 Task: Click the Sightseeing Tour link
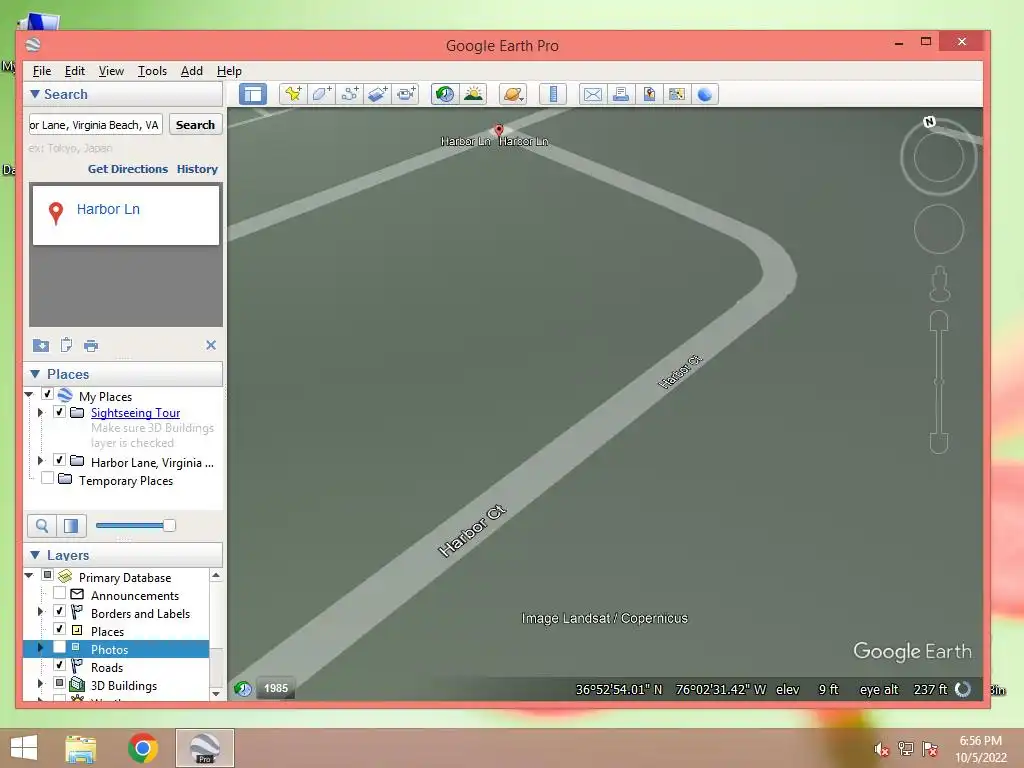click(135, 413)
